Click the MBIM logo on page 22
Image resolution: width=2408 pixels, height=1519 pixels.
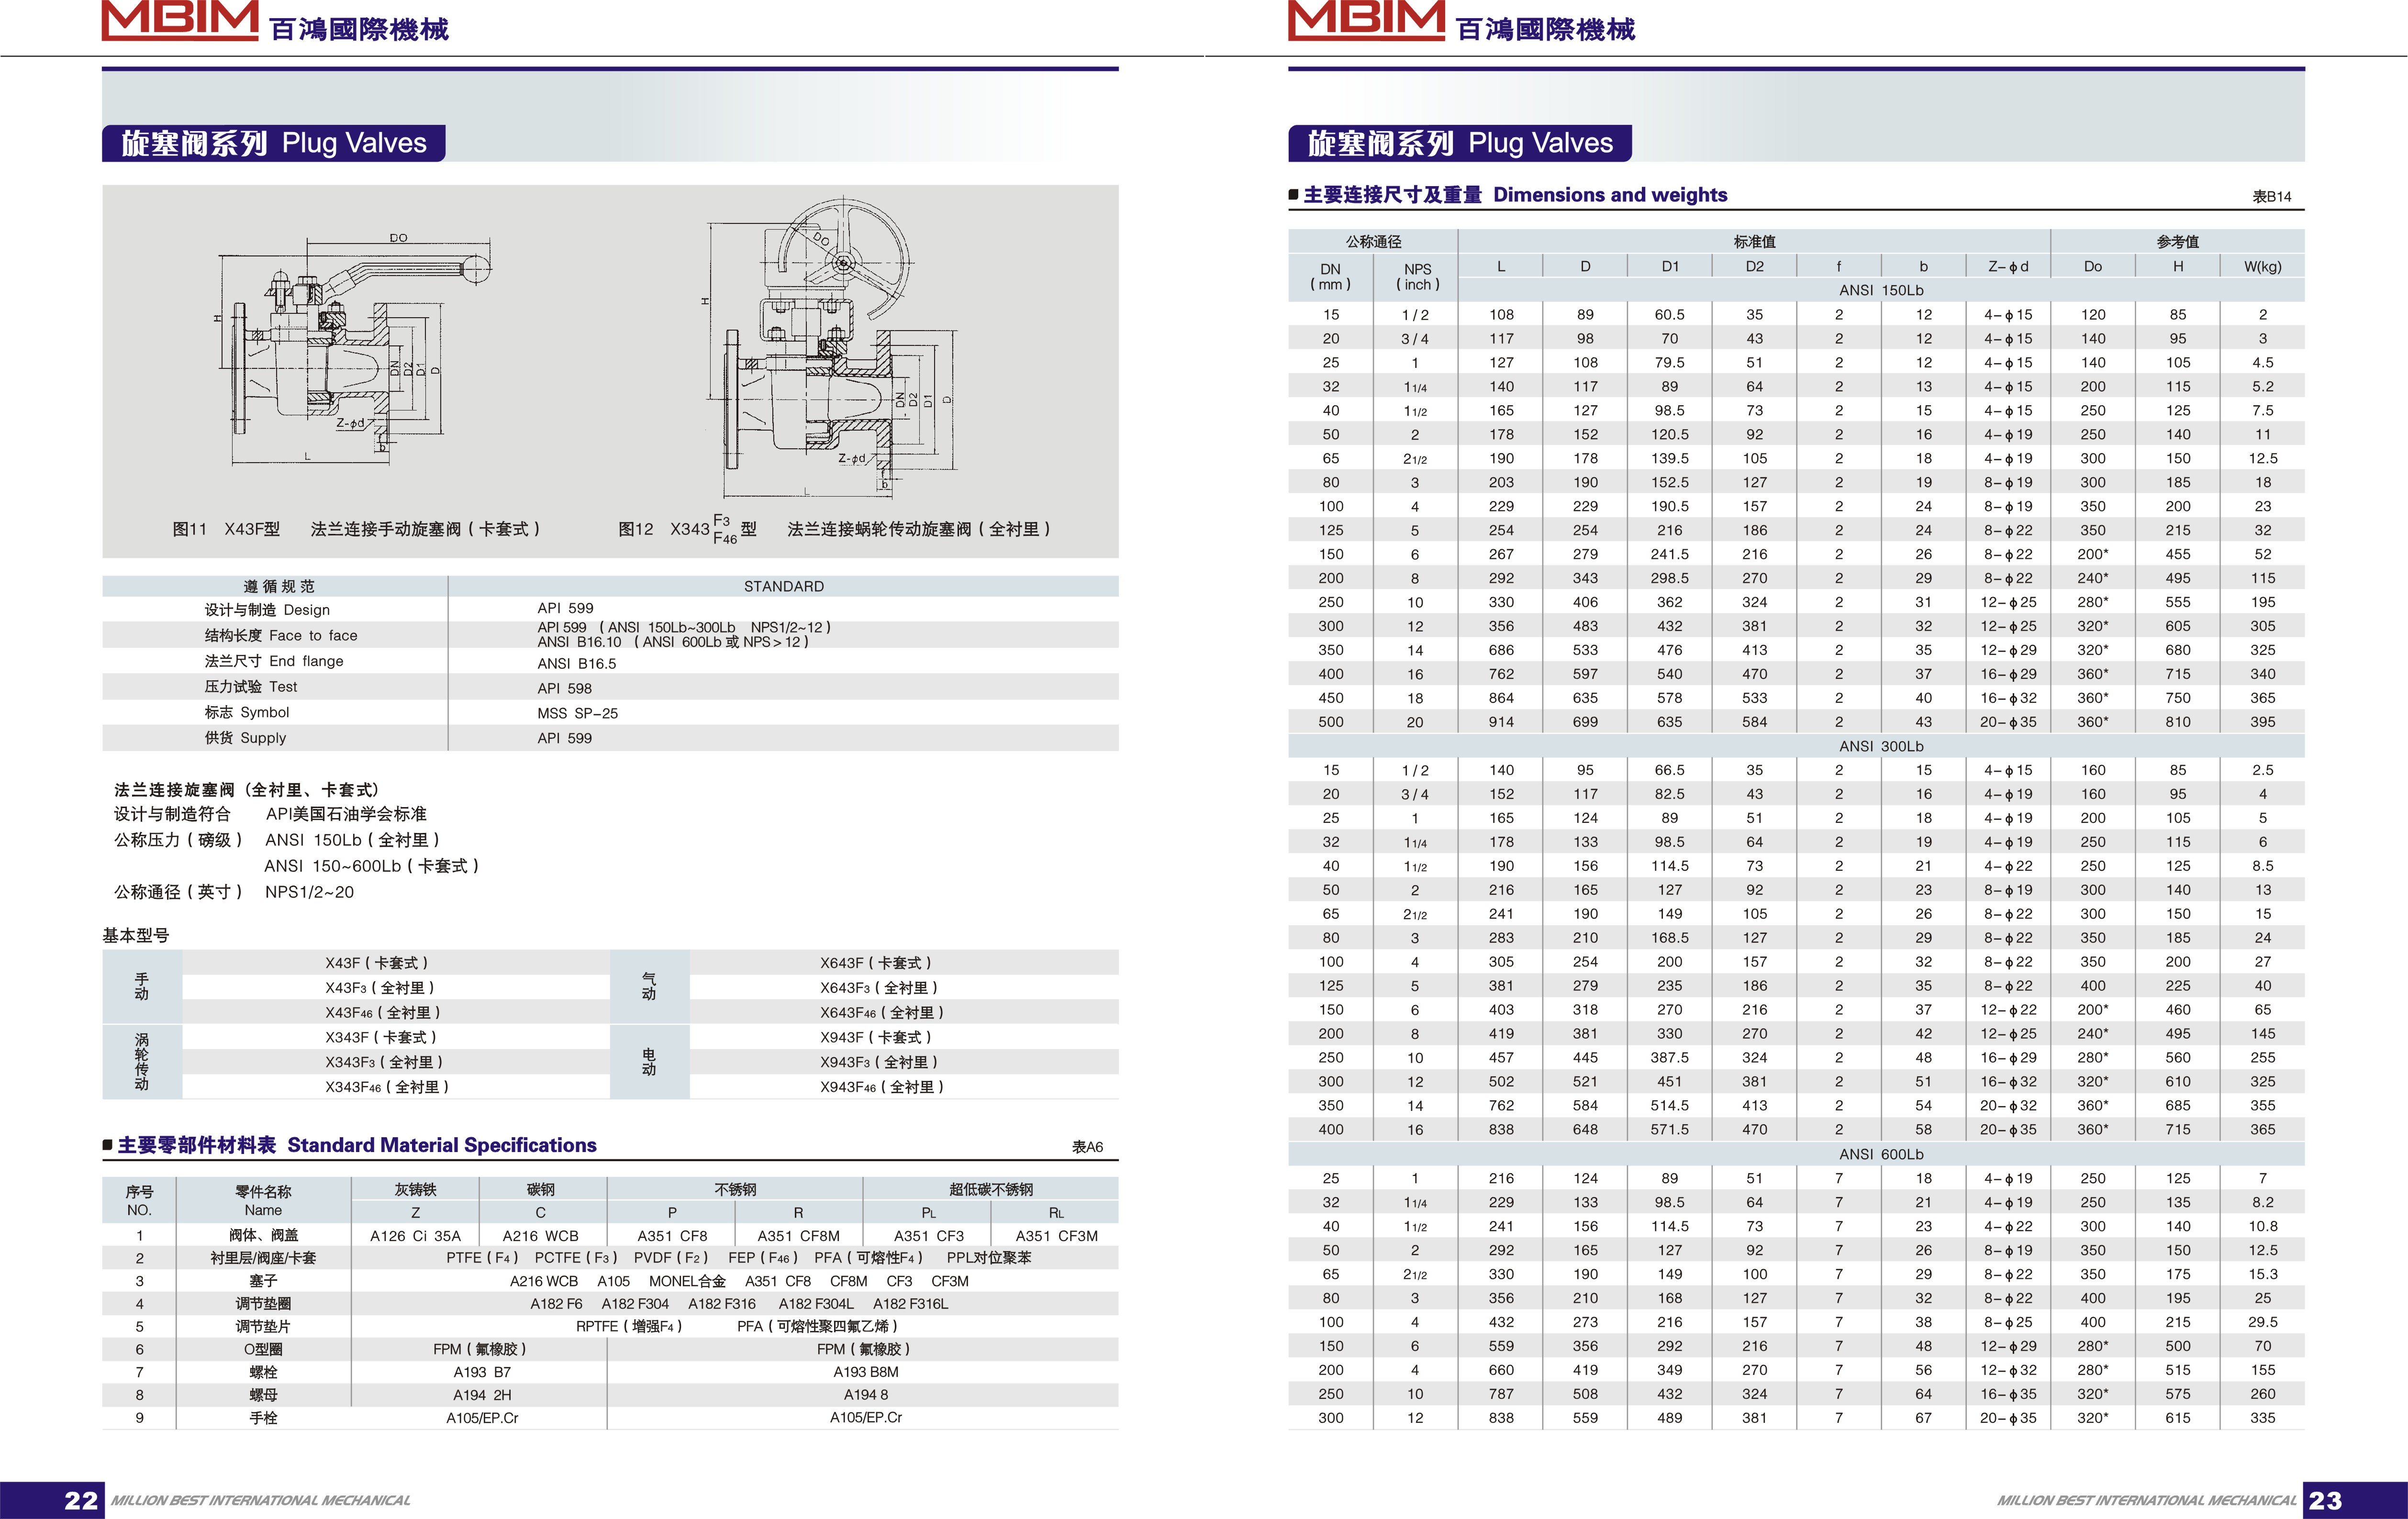tap(180, 20)
